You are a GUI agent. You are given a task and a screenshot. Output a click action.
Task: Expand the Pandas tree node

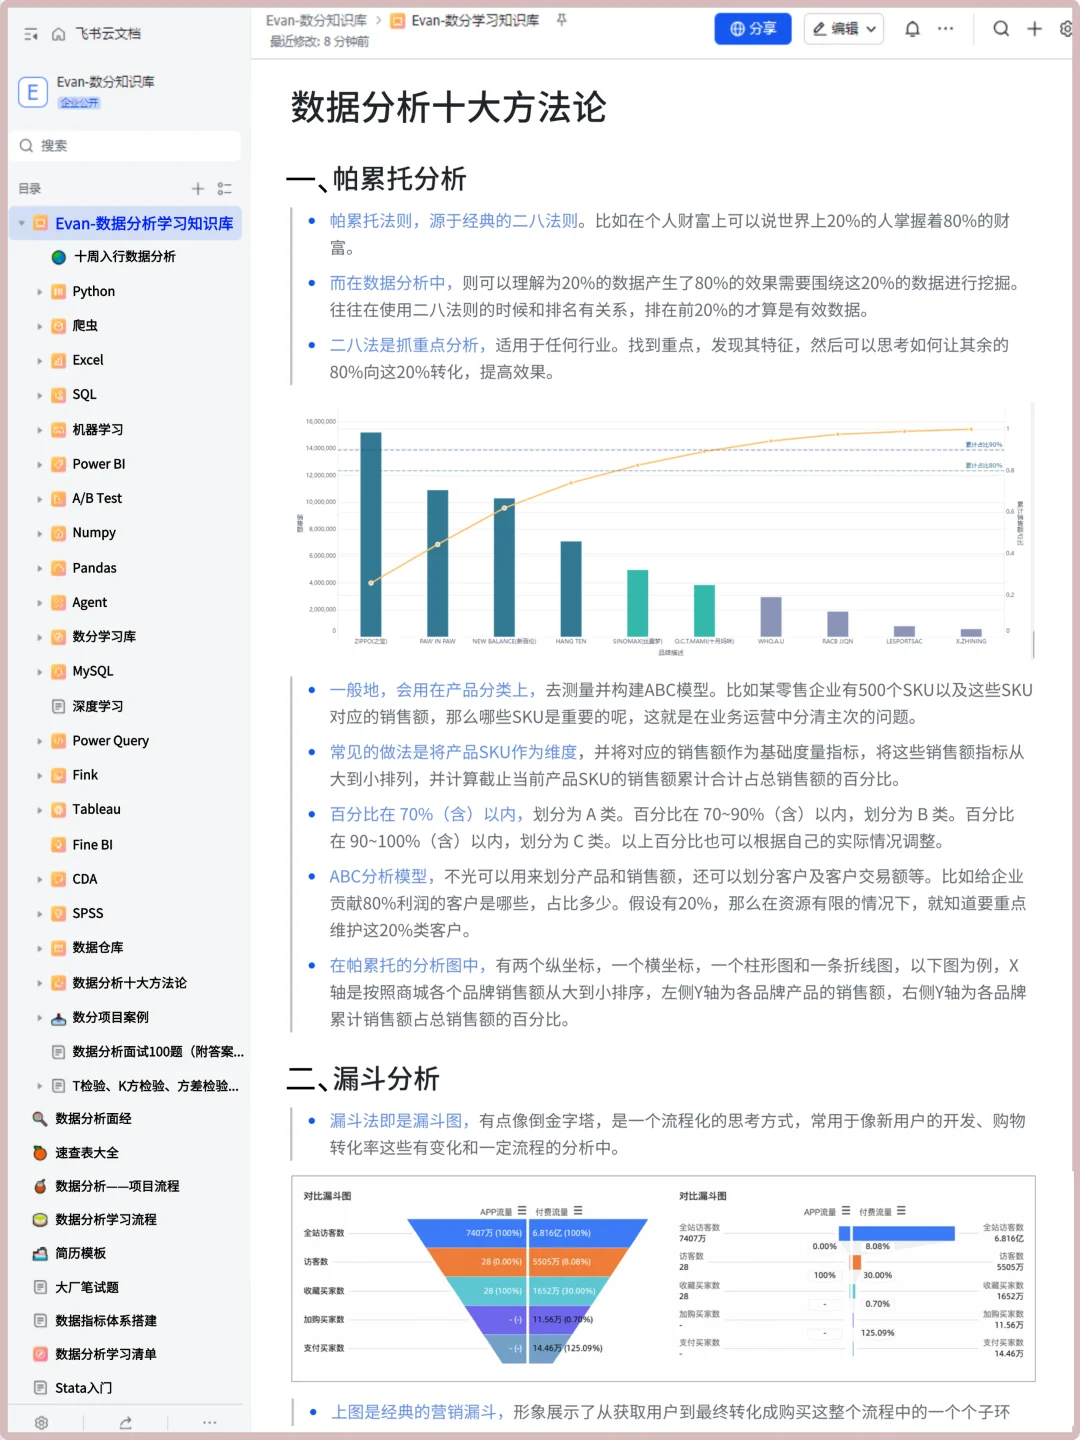[40, 568]
